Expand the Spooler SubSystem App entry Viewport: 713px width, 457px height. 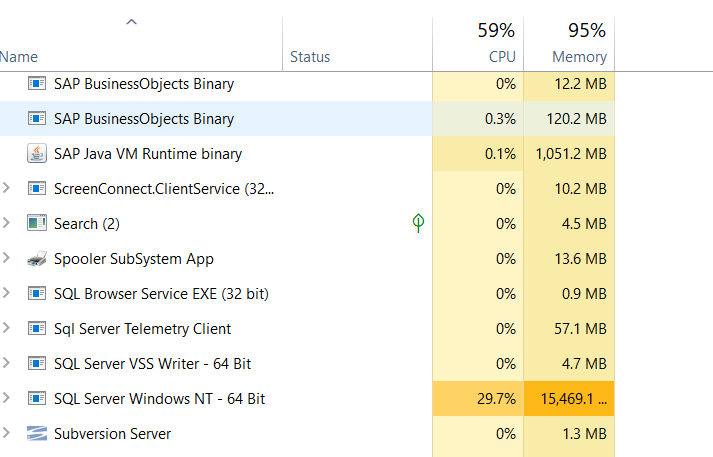pyautogui.click(x=7, y=258)
